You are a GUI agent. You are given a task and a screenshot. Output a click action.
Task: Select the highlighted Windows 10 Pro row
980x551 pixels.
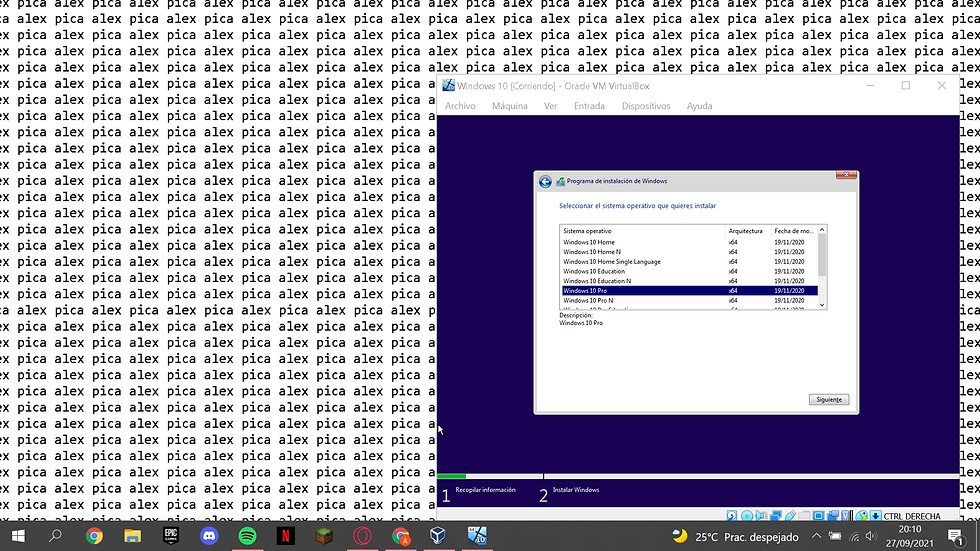690,290
